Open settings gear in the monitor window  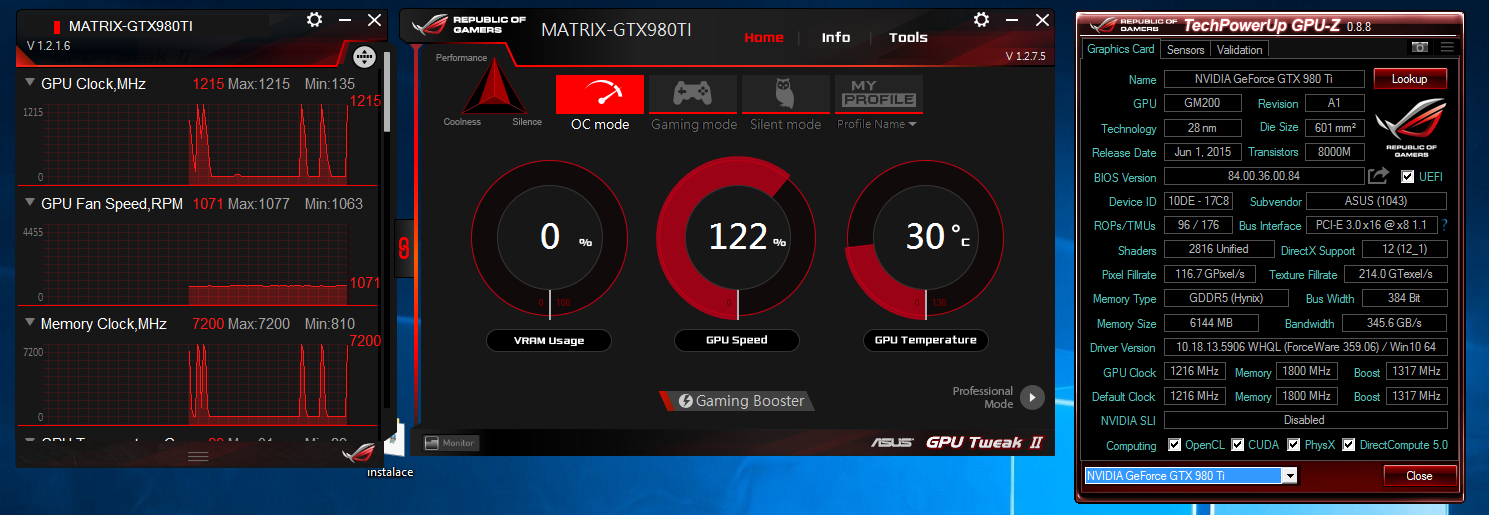pyautogui.click(x=314, y=20)
